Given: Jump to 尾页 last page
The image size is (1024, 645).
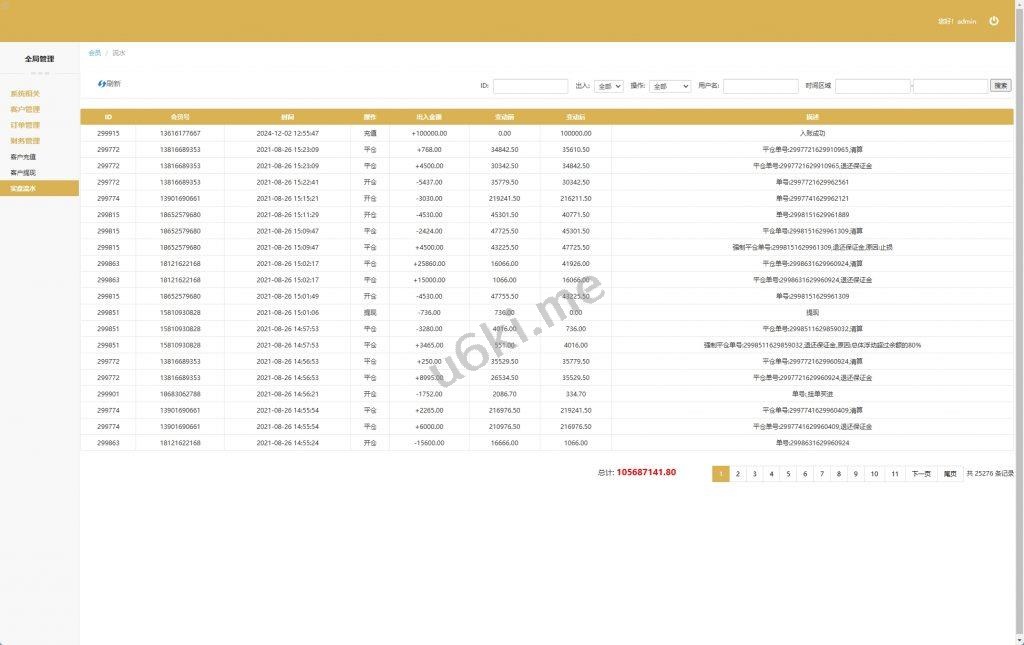Looking at the screenshot, I should pyautogui.click(x=949, y=474).
